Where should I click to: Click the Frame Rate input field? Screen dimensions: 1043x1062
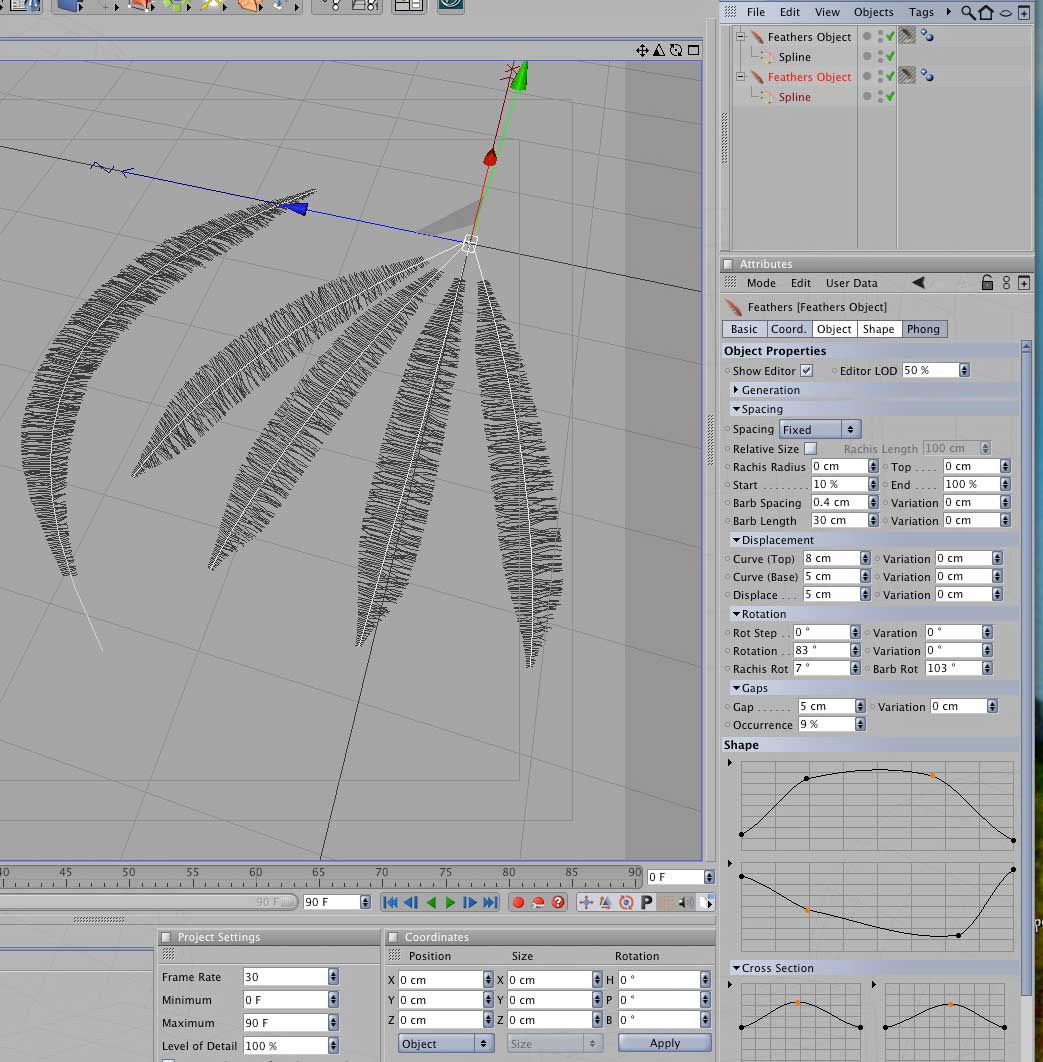[285, 977]
